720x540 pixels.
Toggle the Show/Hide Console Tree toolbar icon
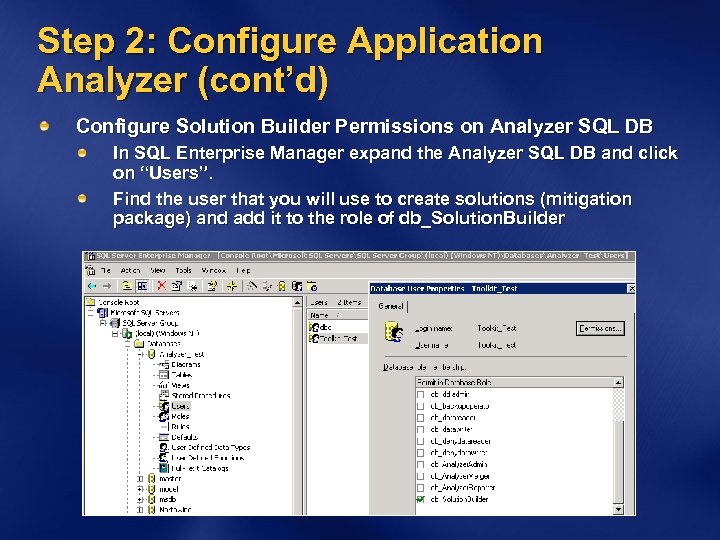[x=142, y=286]
